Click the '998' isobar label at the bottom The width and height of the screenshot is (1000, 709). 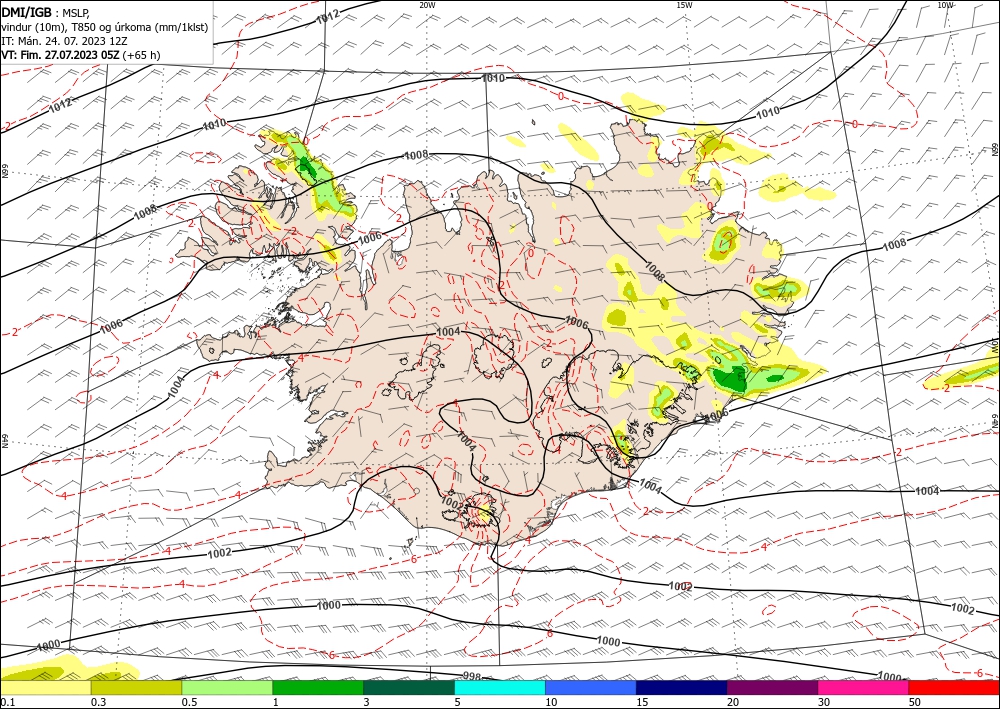pos(471,676)
